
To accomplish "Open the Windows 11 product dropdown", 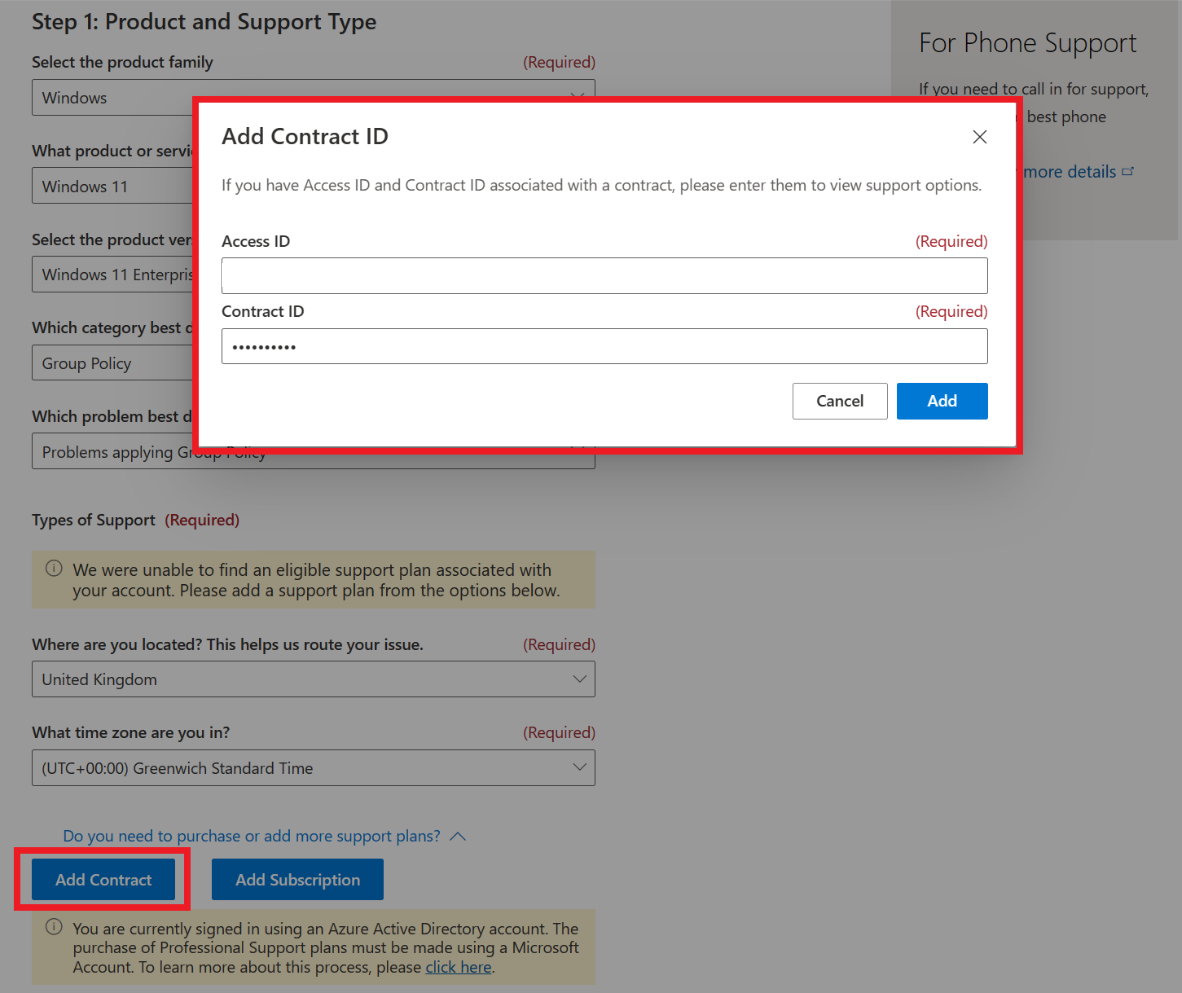I will pyautogui.click(x=110, y=186).
